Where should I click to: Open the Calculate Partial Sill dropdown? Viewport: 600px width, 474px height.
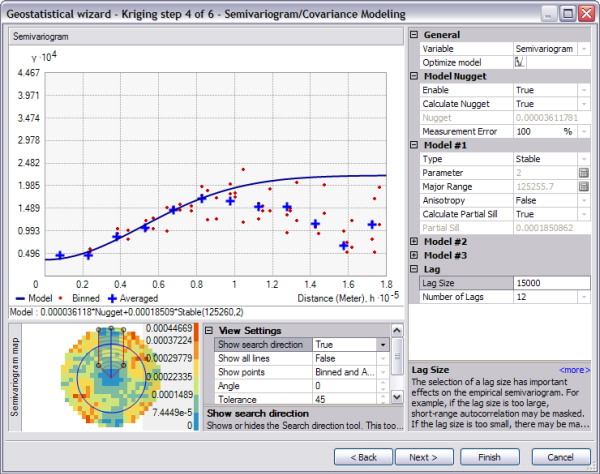584,214
